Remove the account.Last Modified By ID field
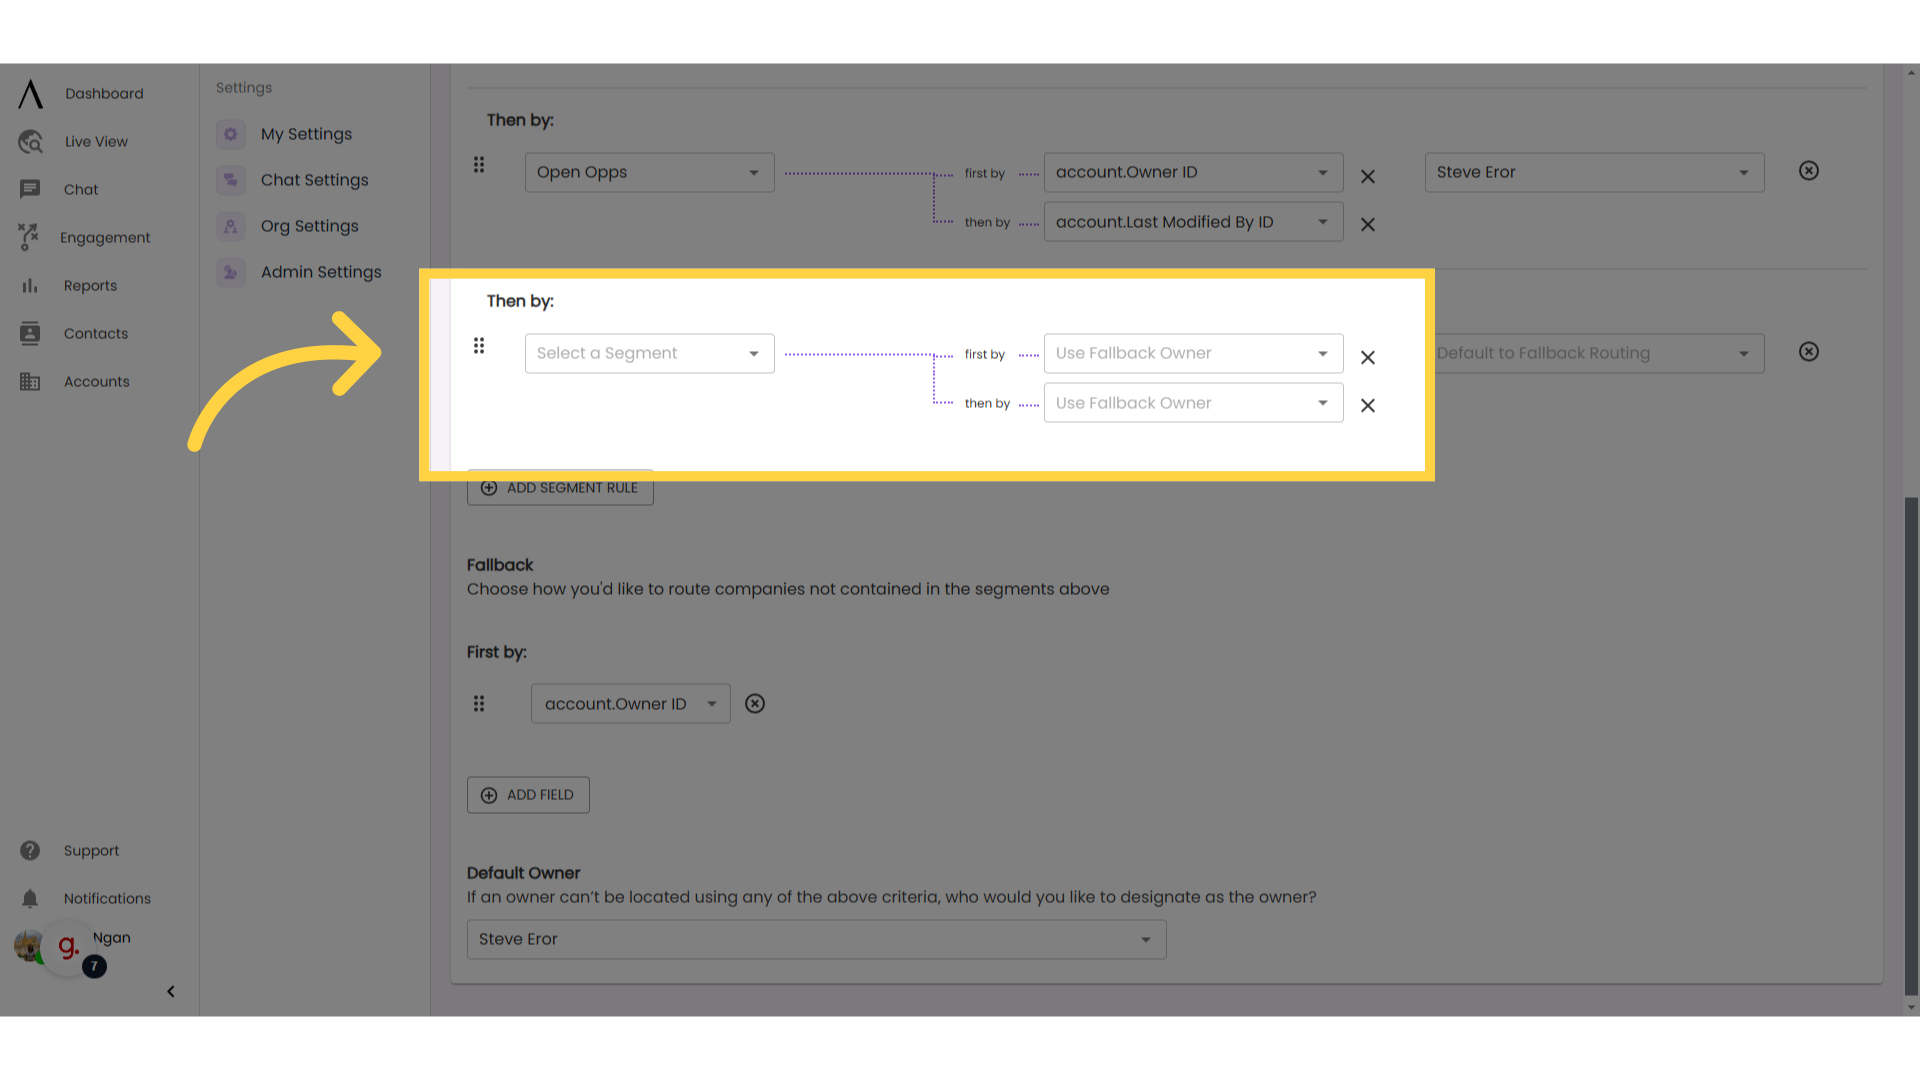The width and height of the screenshot is (1920, 1080). (1368, 225)
